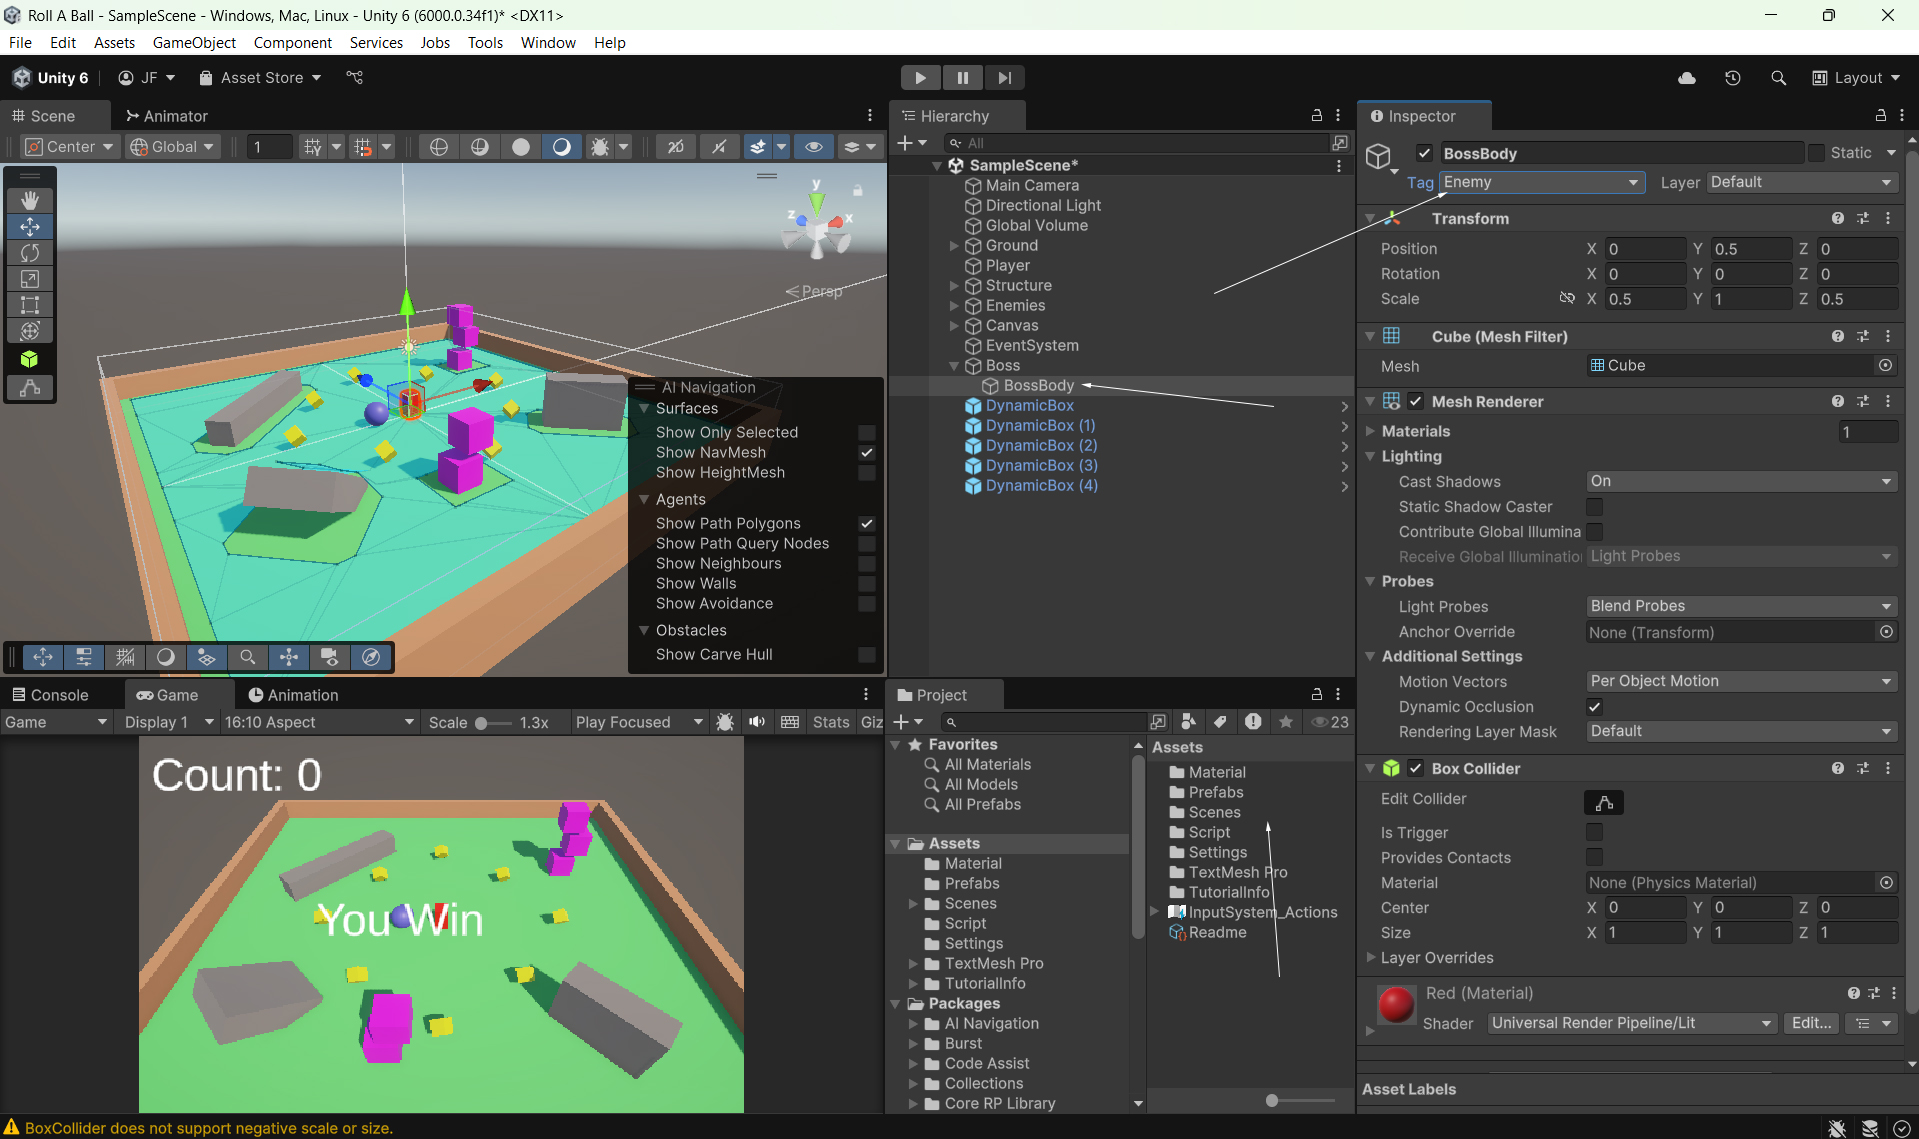Enable the Is Trigger checkbox
This screenshot has width=1919, height=1139.
coord(1595,832)
